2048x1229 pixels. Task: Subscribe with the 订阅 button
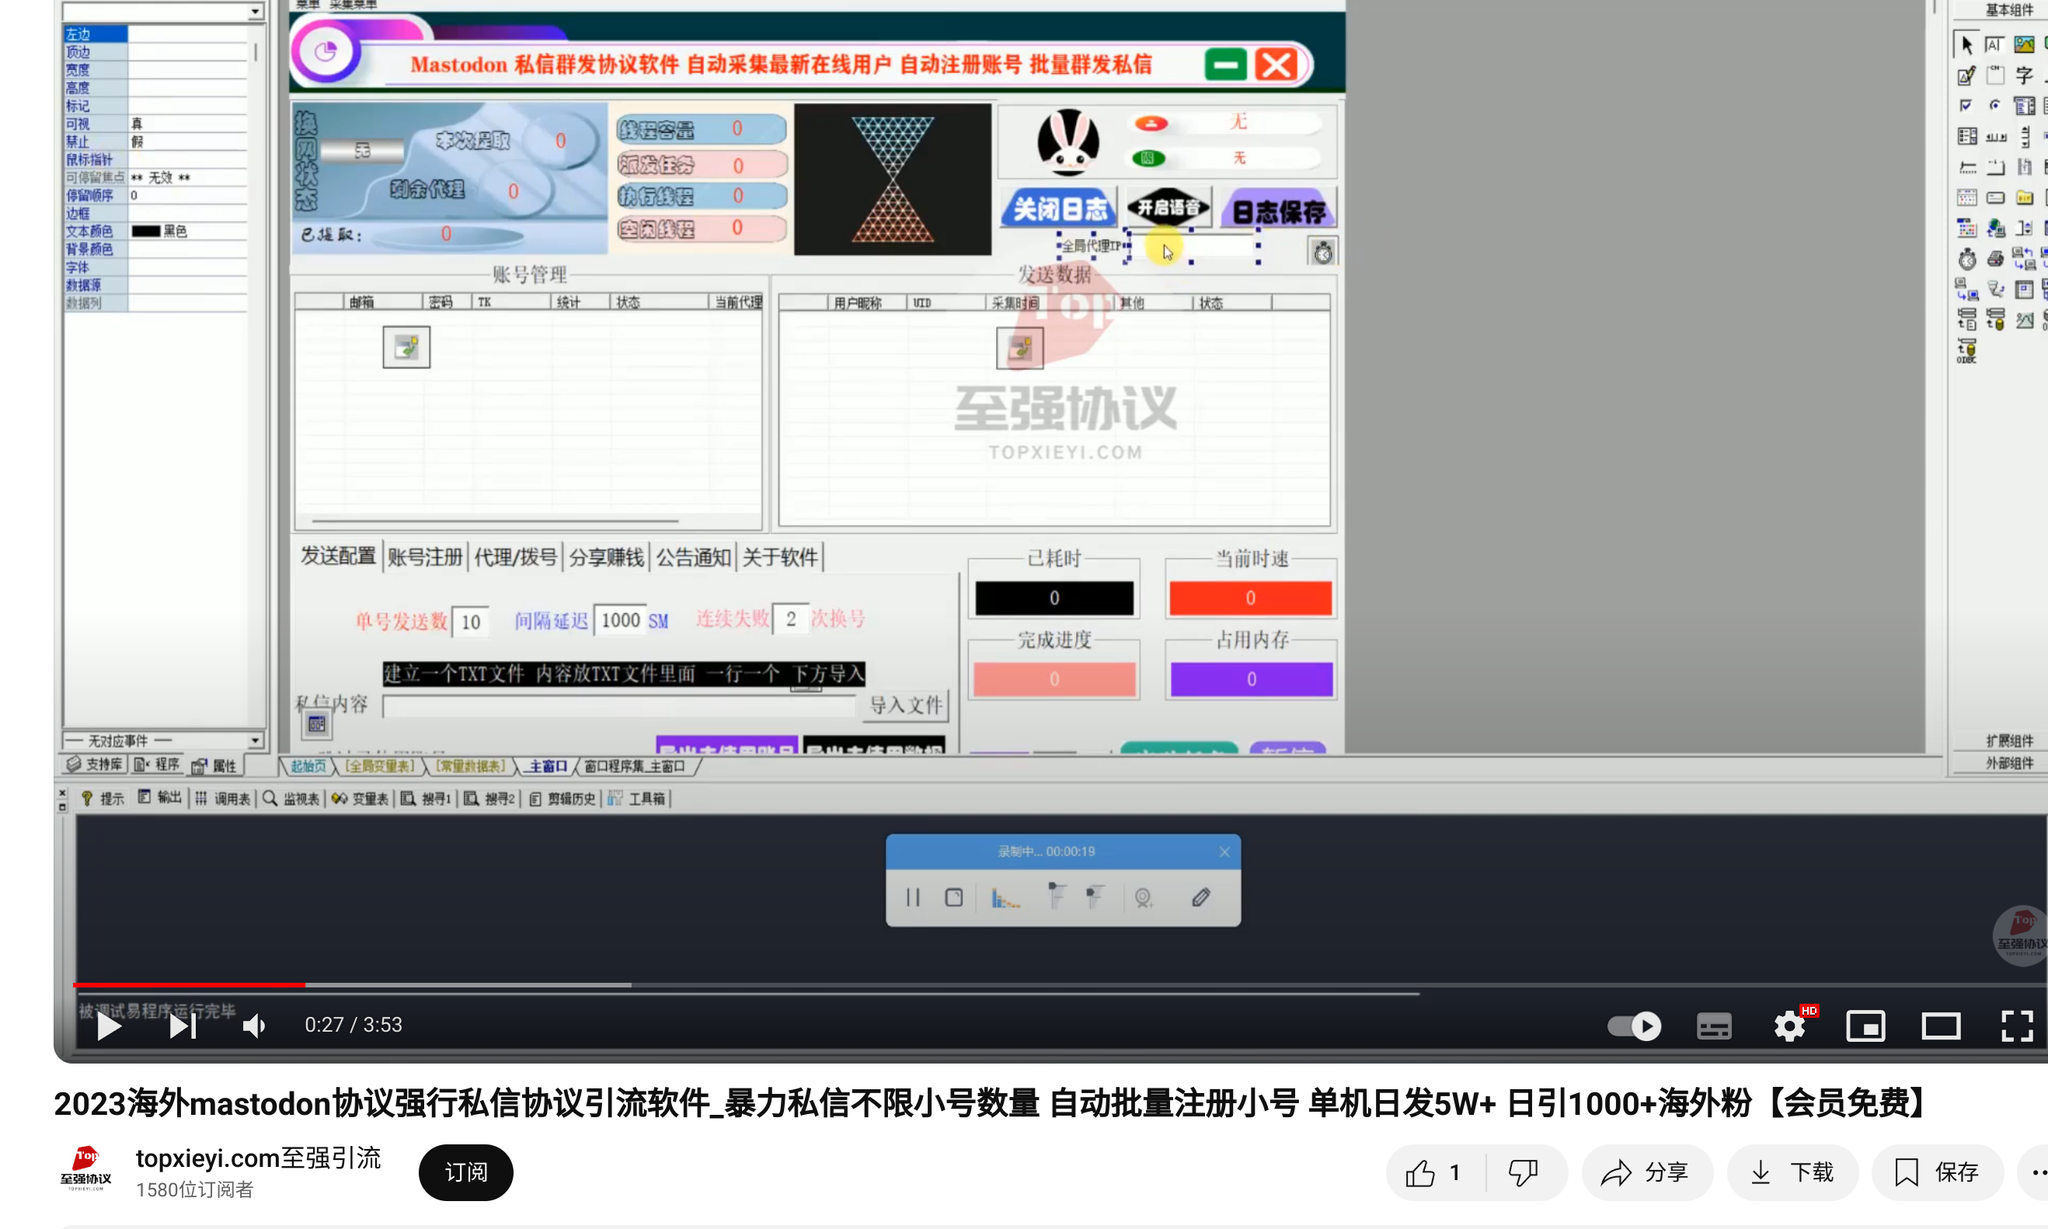pyautogui.click(x=466, y=1172)
